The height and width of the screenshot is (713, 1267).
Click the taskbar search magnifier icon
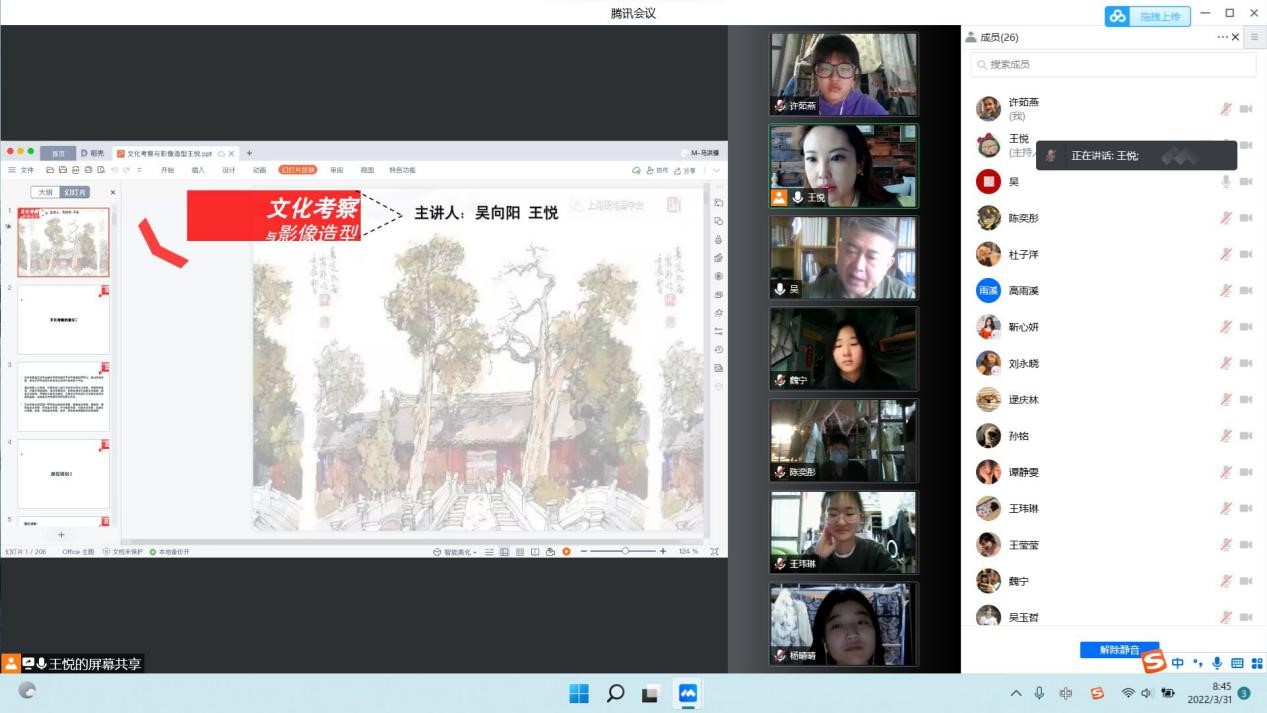[616, 693]
